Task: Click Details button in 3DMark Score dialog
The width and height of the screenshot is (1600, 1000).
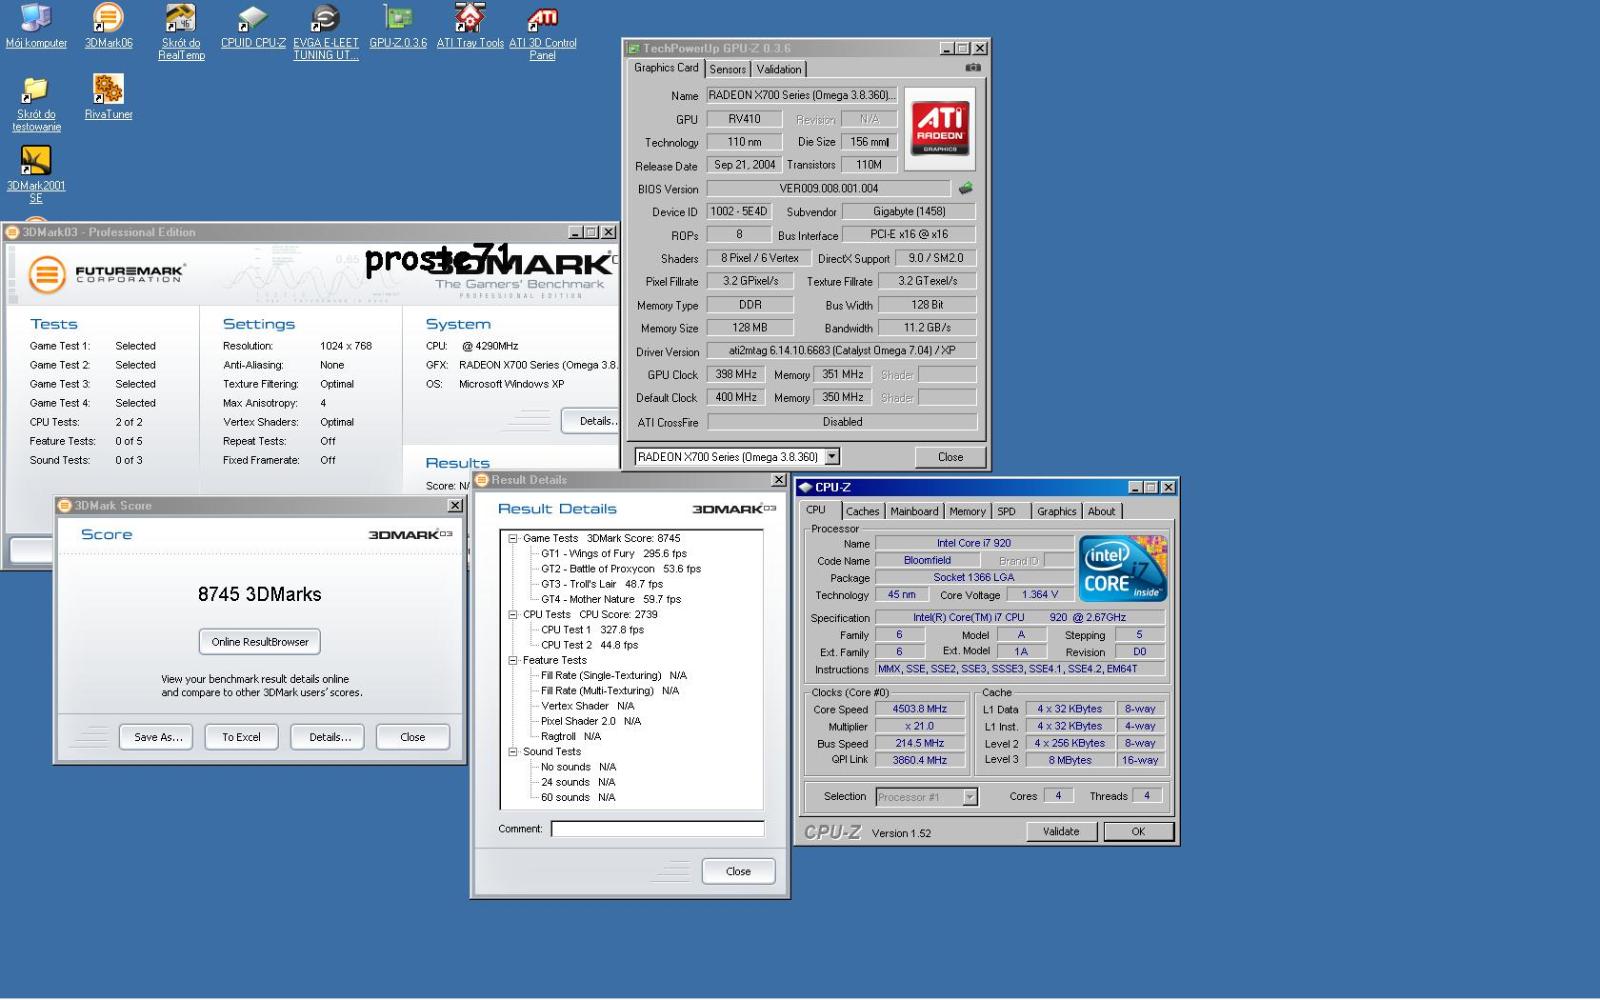Action: 329,737
